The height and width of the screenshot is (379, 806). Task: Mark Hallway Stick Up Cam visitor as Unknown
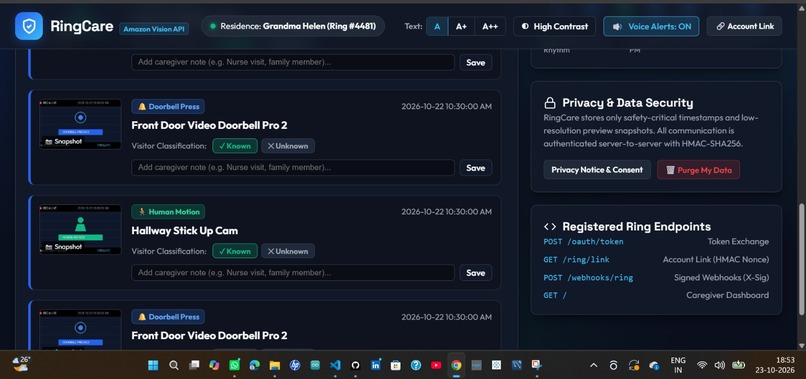[x=288, y=251]
